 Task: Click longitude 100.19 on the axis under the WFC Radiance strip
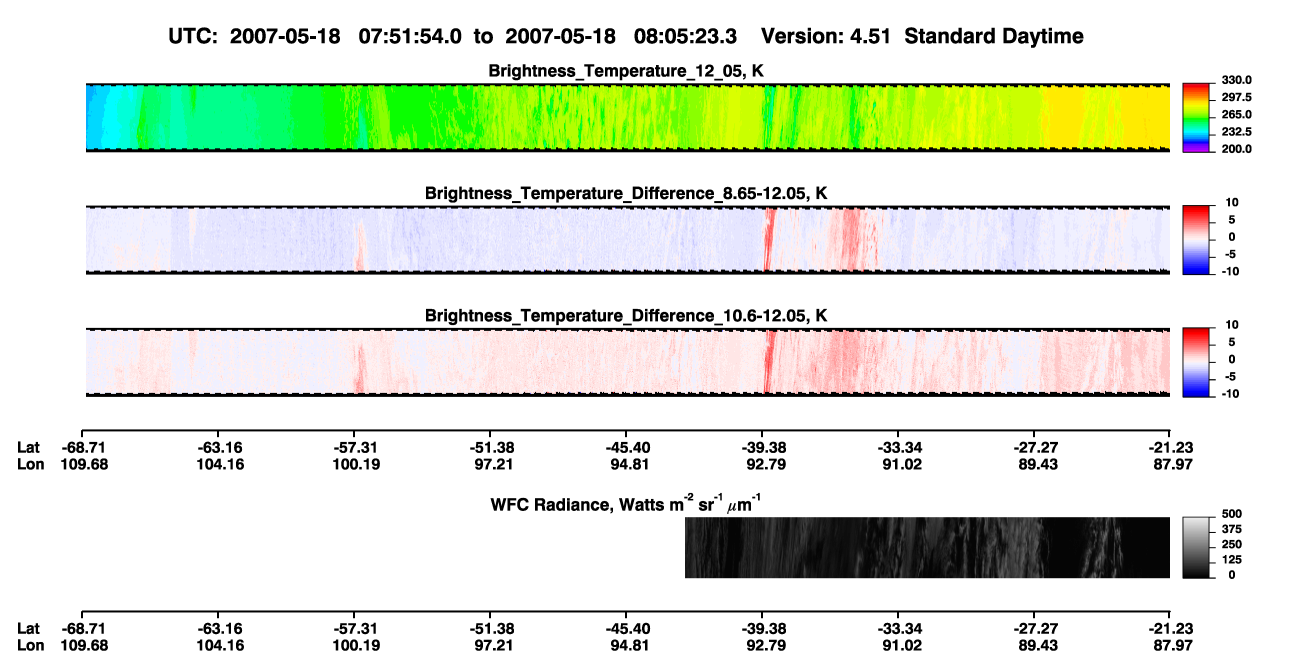click(x=355, y=645)
